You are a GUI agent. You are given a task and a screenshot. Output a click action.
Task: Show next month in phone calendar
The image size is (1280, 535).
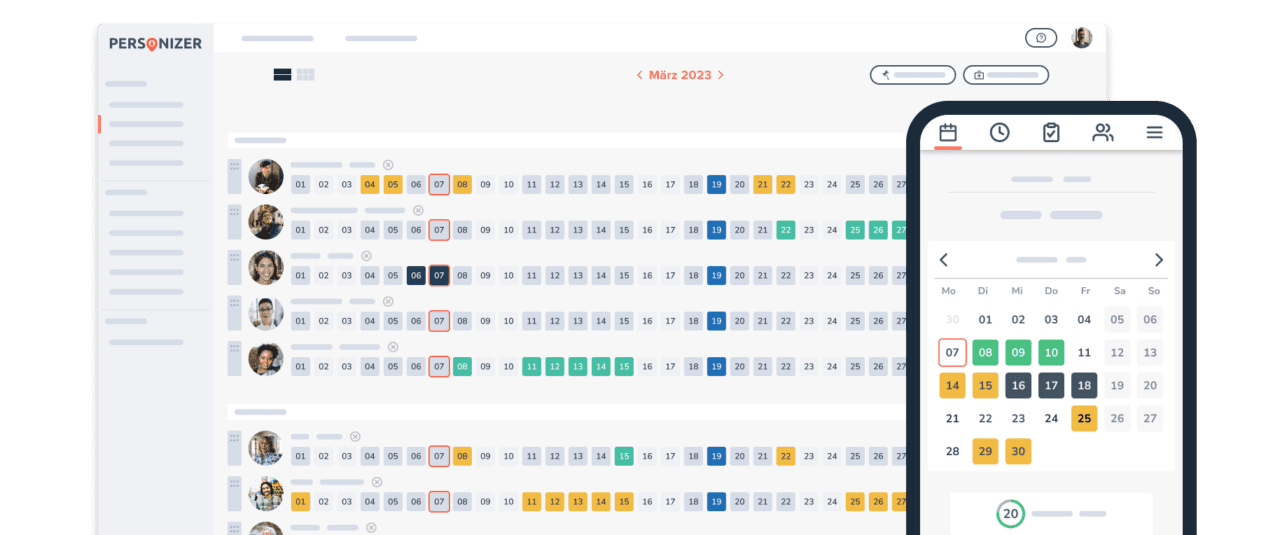(1159, 260)
